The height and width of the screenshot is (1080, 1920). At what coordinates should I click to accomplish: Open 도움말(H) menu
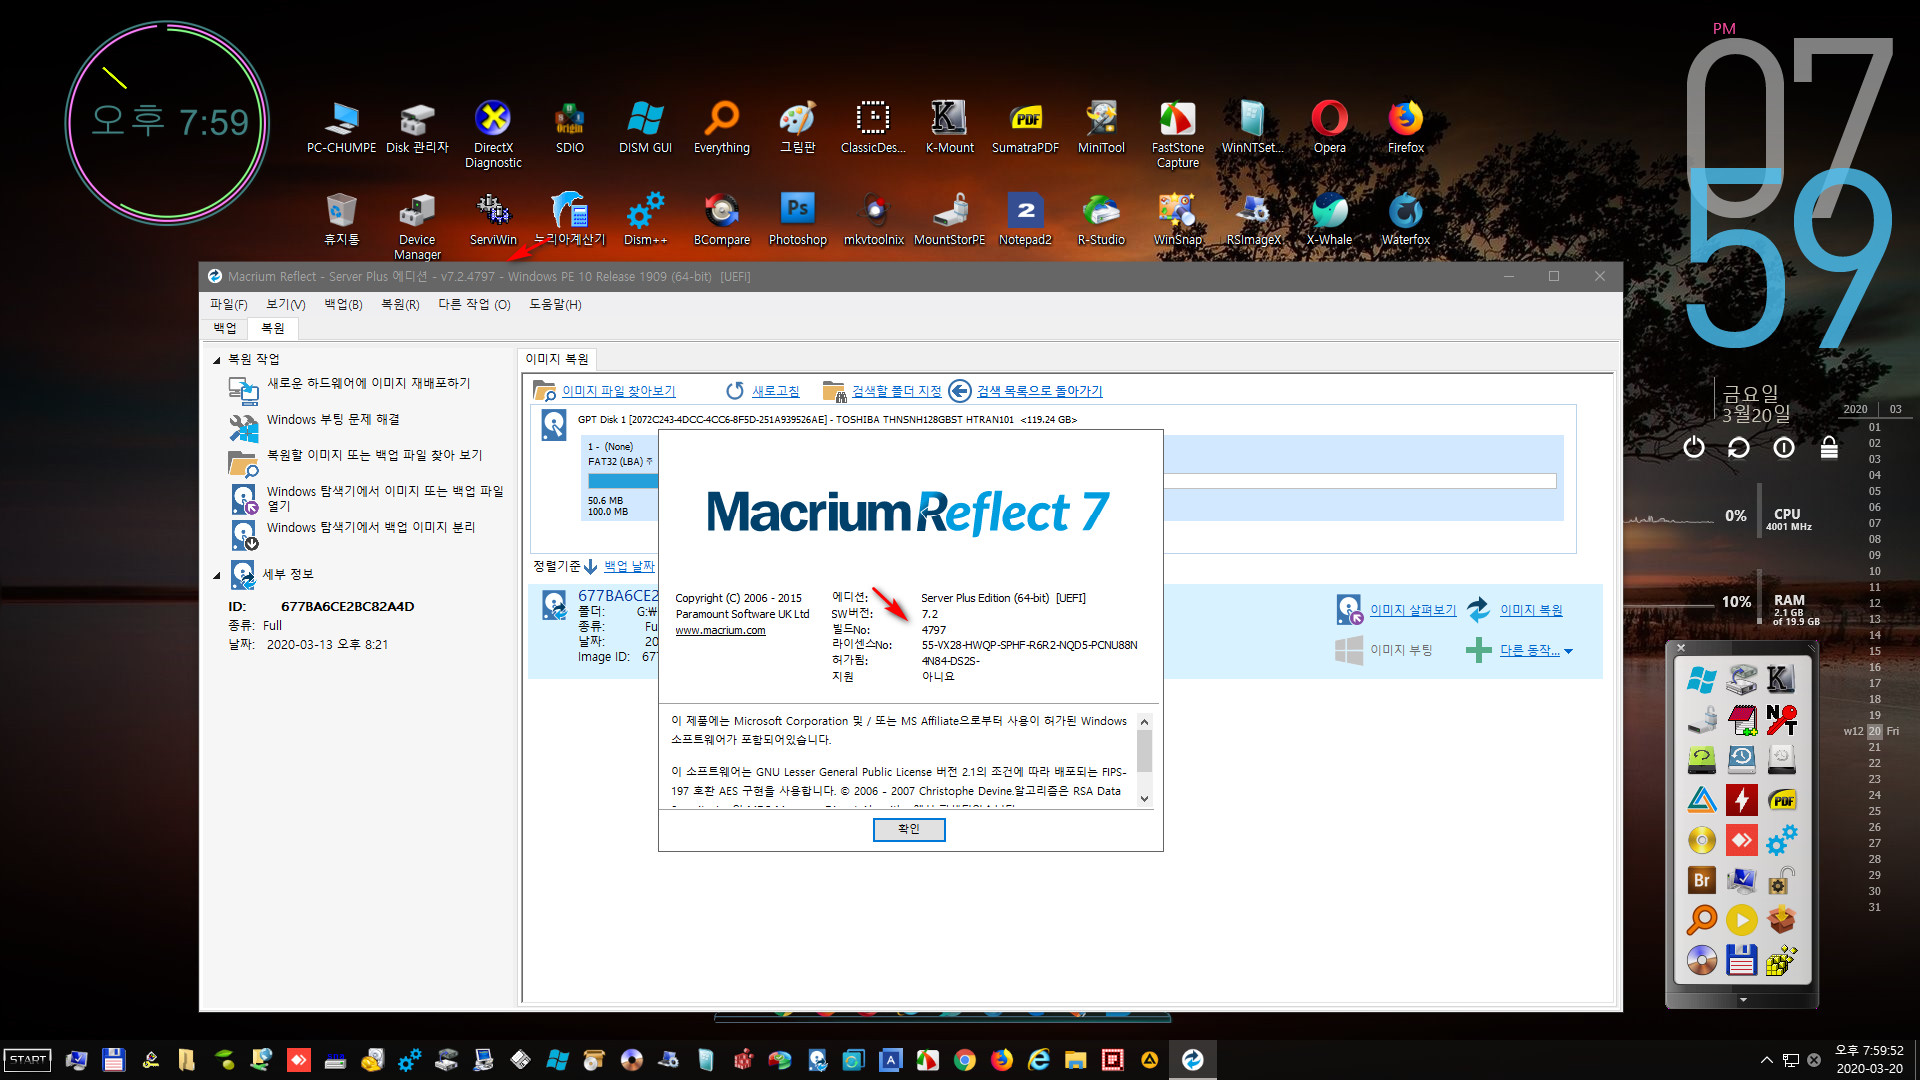coord(555,305)
